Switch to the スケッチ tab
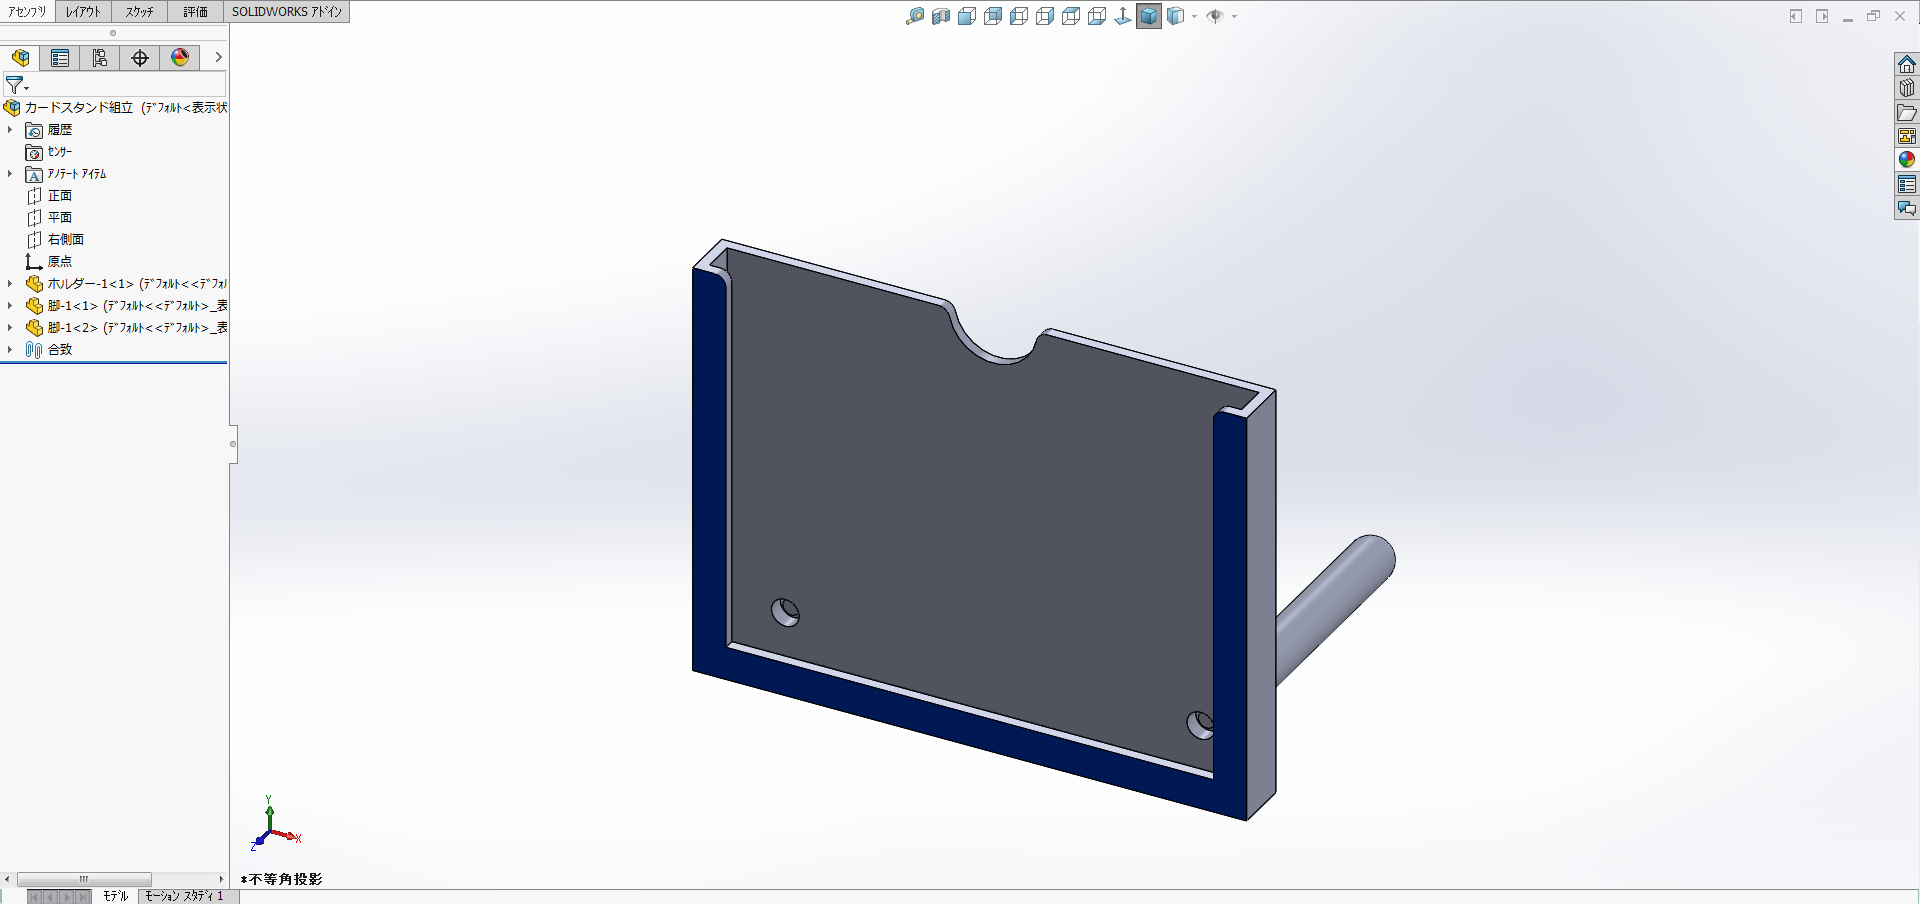This screenshot has width=1920, height=904. (x=140, y=12)
